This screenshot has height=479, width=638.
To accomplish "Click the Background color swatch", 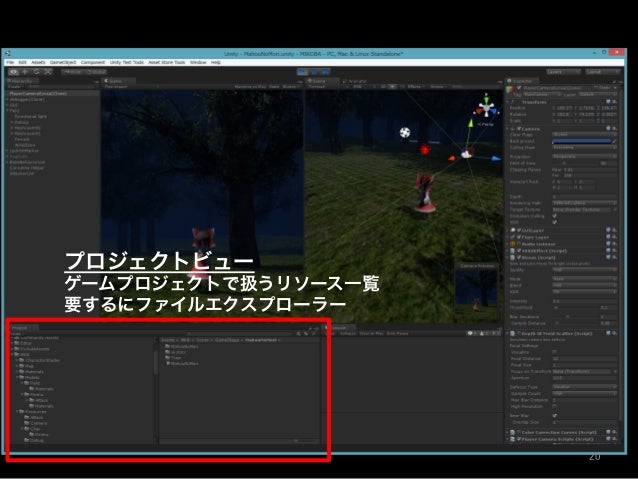I will (x=581, y=141).
